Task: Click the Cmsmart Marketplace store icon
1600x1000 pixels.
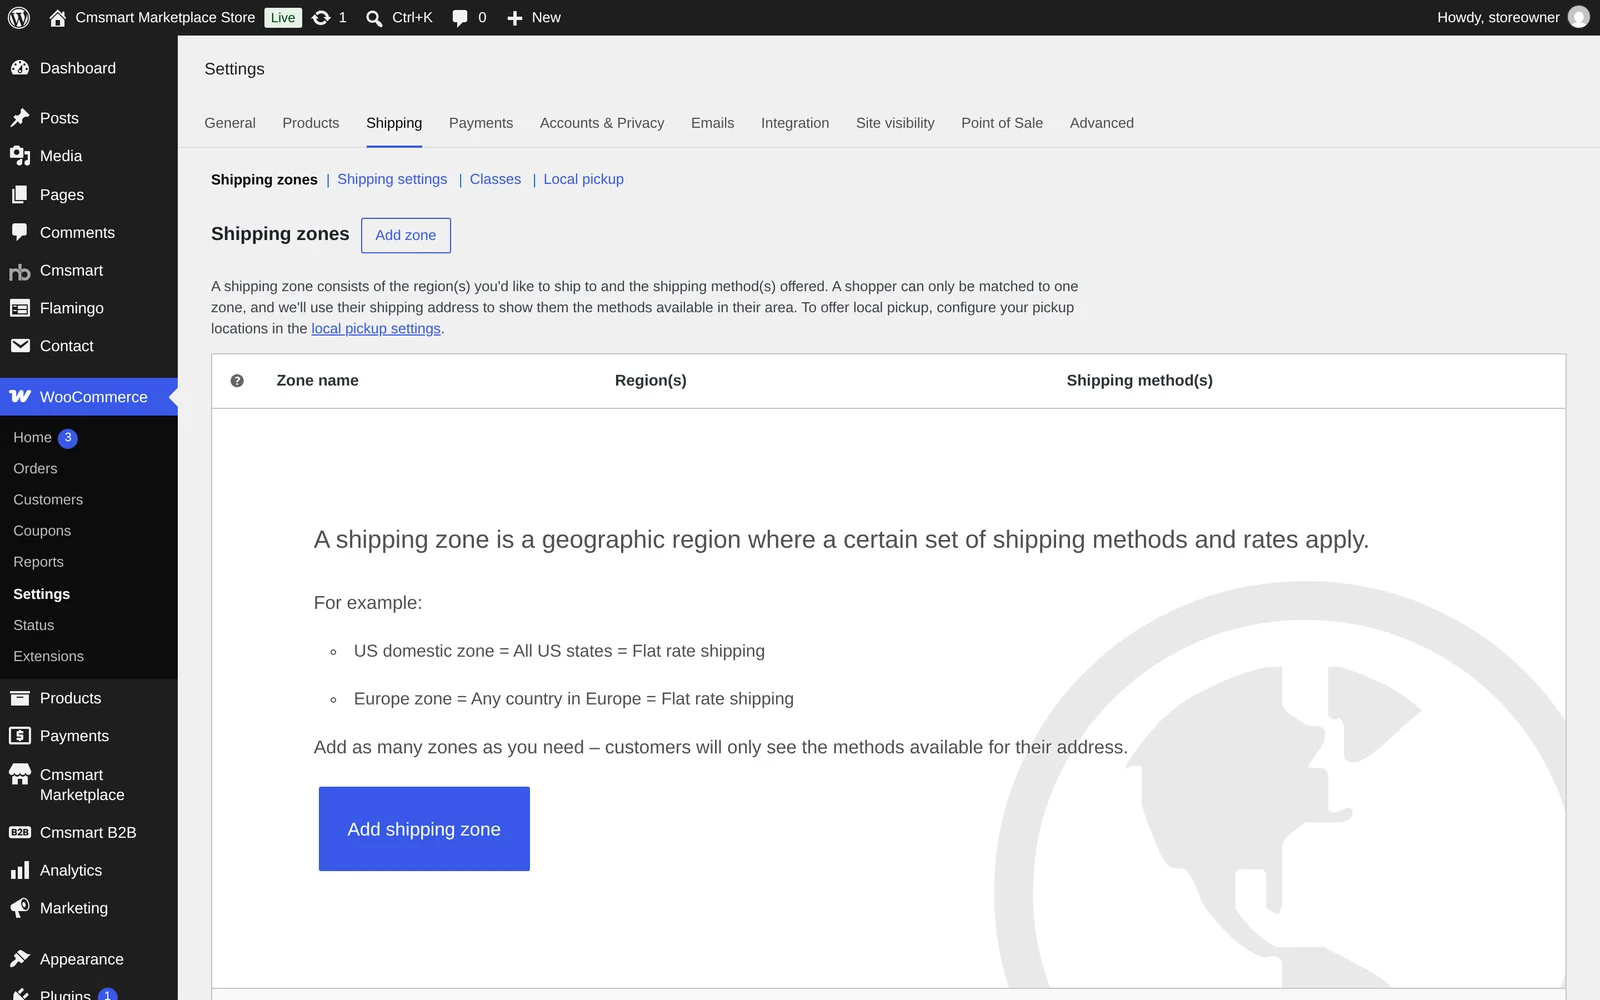Action: tap(20, 775)
